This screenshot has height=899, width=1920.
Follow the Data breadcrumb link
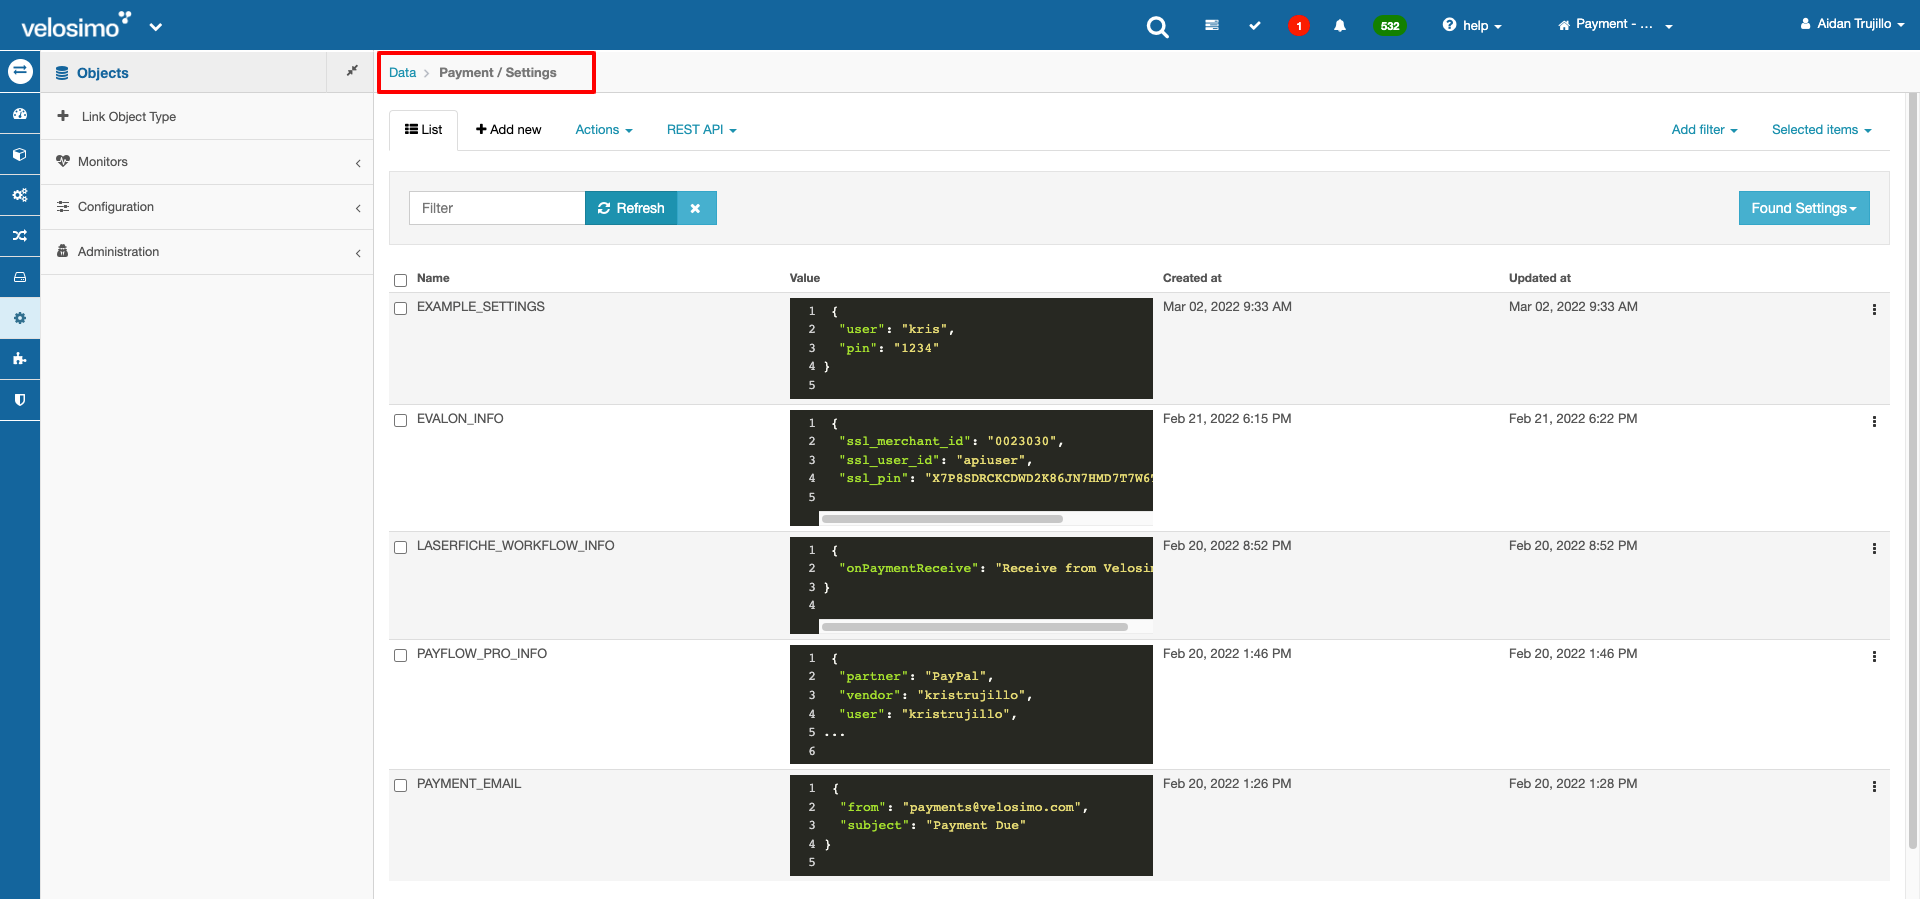pyautogui.click(x=402, y=73)
